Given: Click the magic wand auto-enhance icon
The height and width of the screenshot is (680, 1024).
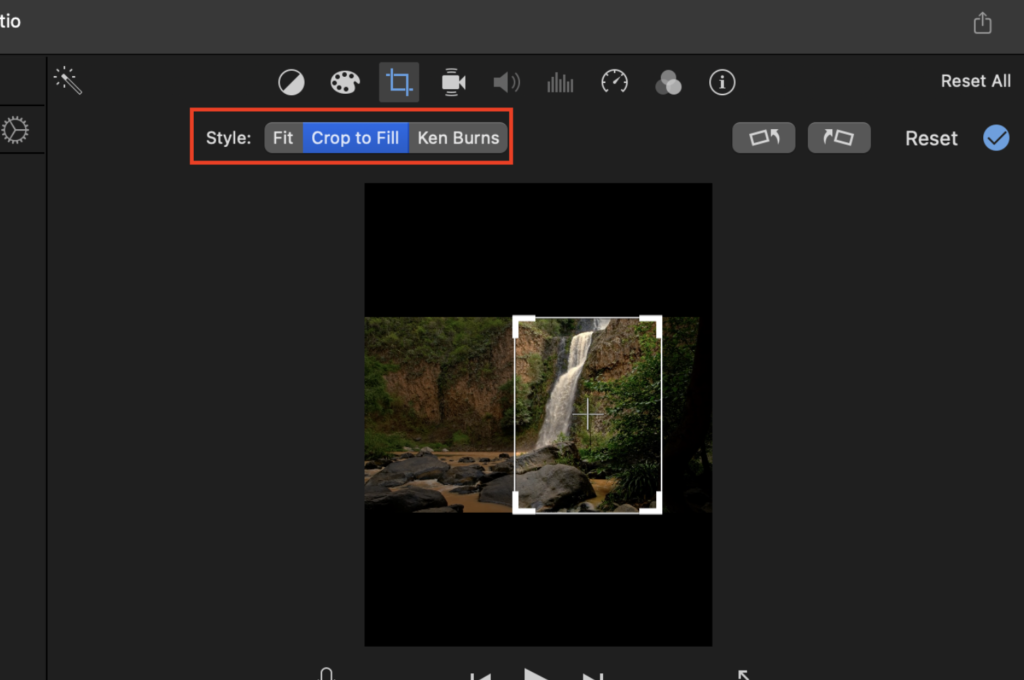Looking at the screenshot, I should point(68,81).
